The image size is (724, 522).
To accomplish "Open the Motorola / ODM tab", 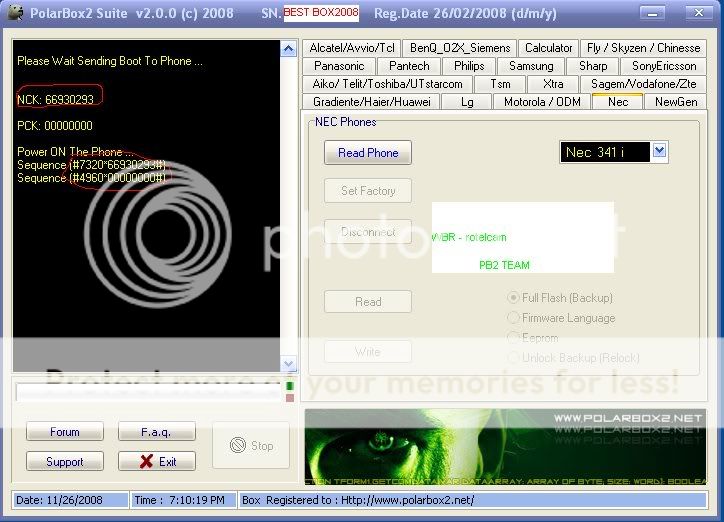I will [542, 102].
